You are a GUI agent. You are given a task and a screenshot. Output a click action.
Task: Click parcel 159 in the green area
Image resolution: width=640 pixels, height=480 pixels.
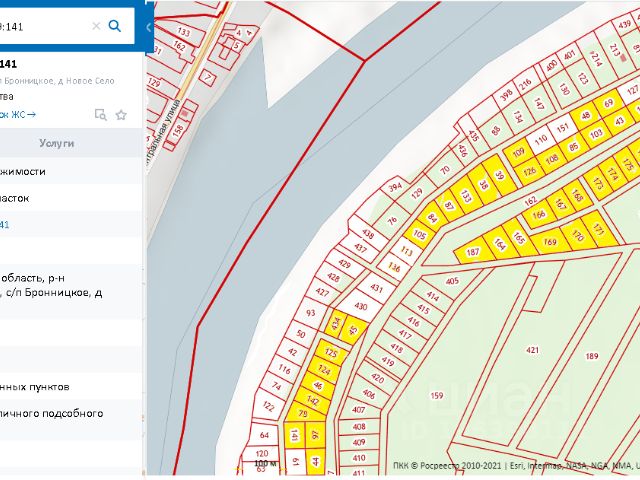point(437,395)
